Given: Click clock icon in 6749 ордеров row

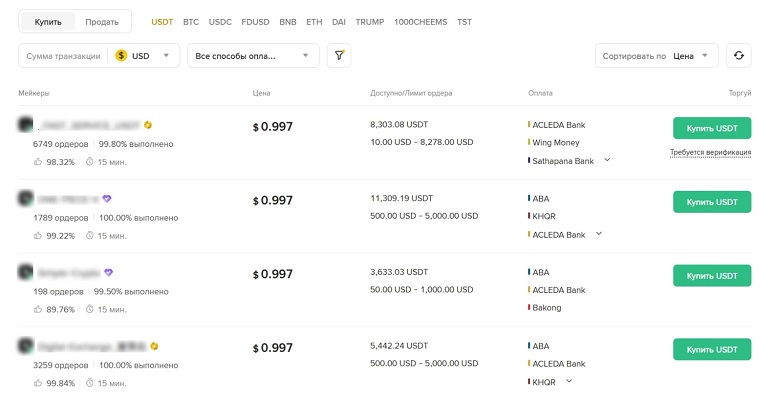Looking at the screenshot, I should [89, 162].
